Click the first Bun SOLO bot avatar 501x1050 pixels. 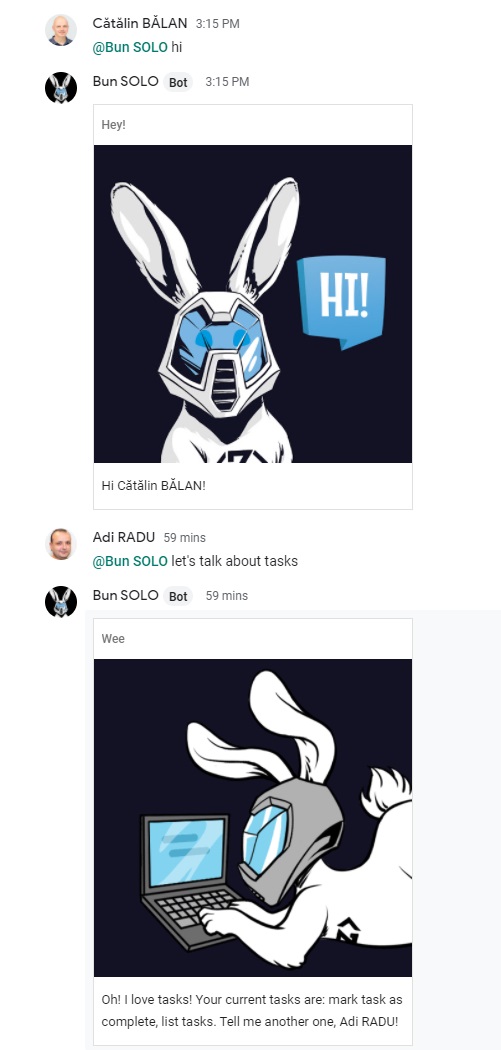click(x=61, y=88)
